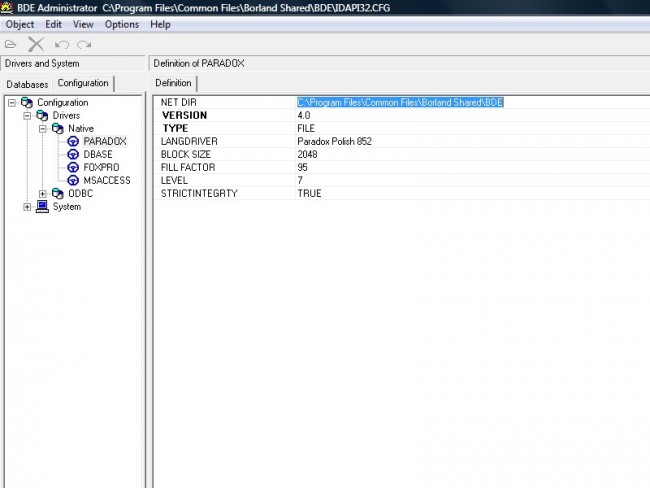650x488 pixels.
Task: Click the VERSION parameter label
Action: click(184, 115)
